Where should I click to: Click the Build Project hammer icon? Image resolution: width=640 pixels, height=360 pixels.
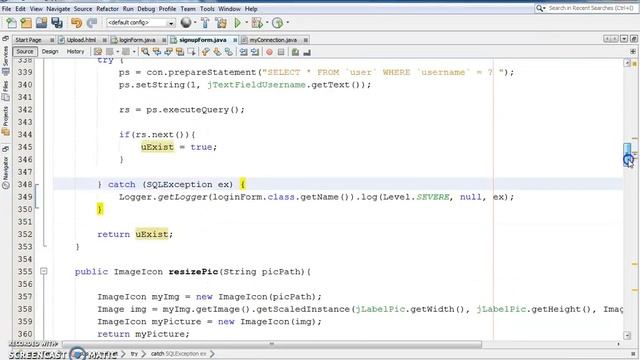(x=205, y=23)
